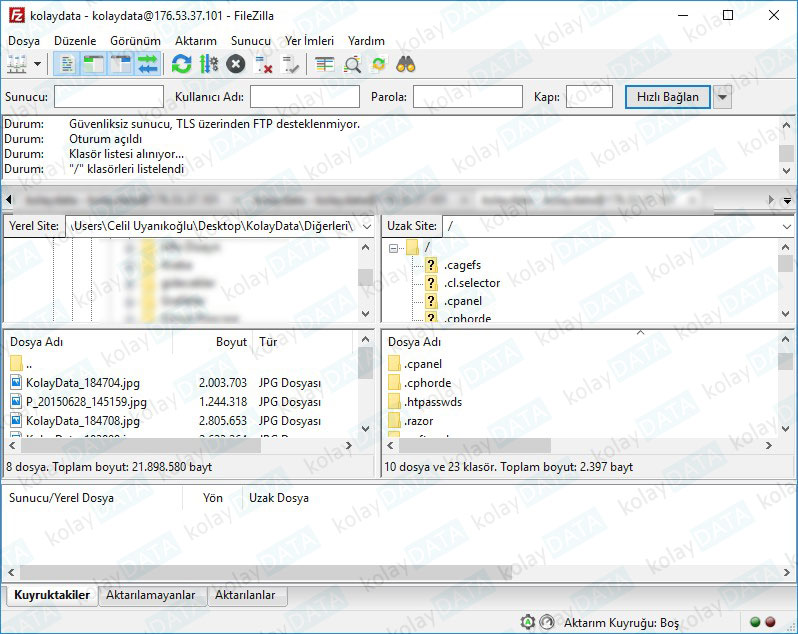Open the directory listing filters dialog
This screenshot has height=634, width=798.
324,65
